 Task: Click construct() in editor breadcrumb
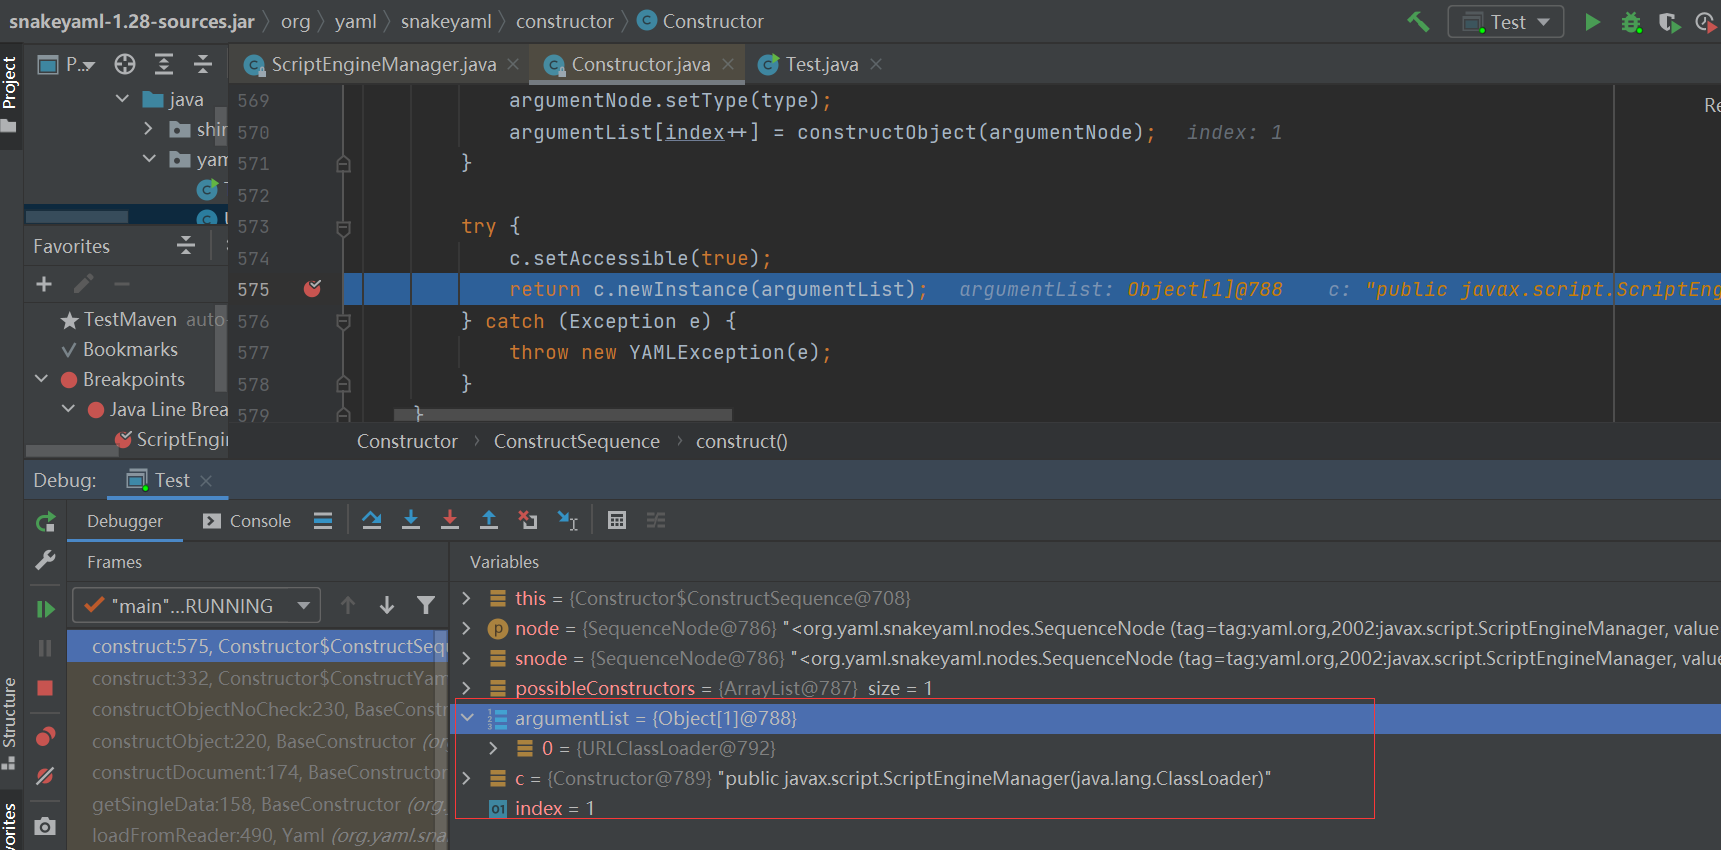coord(742,442)
